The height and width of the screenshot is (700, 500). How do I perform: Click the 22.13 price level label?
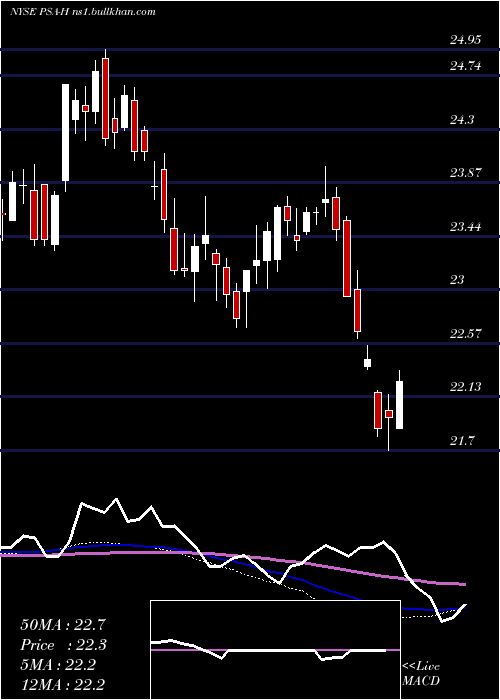(x=465, y=387)
